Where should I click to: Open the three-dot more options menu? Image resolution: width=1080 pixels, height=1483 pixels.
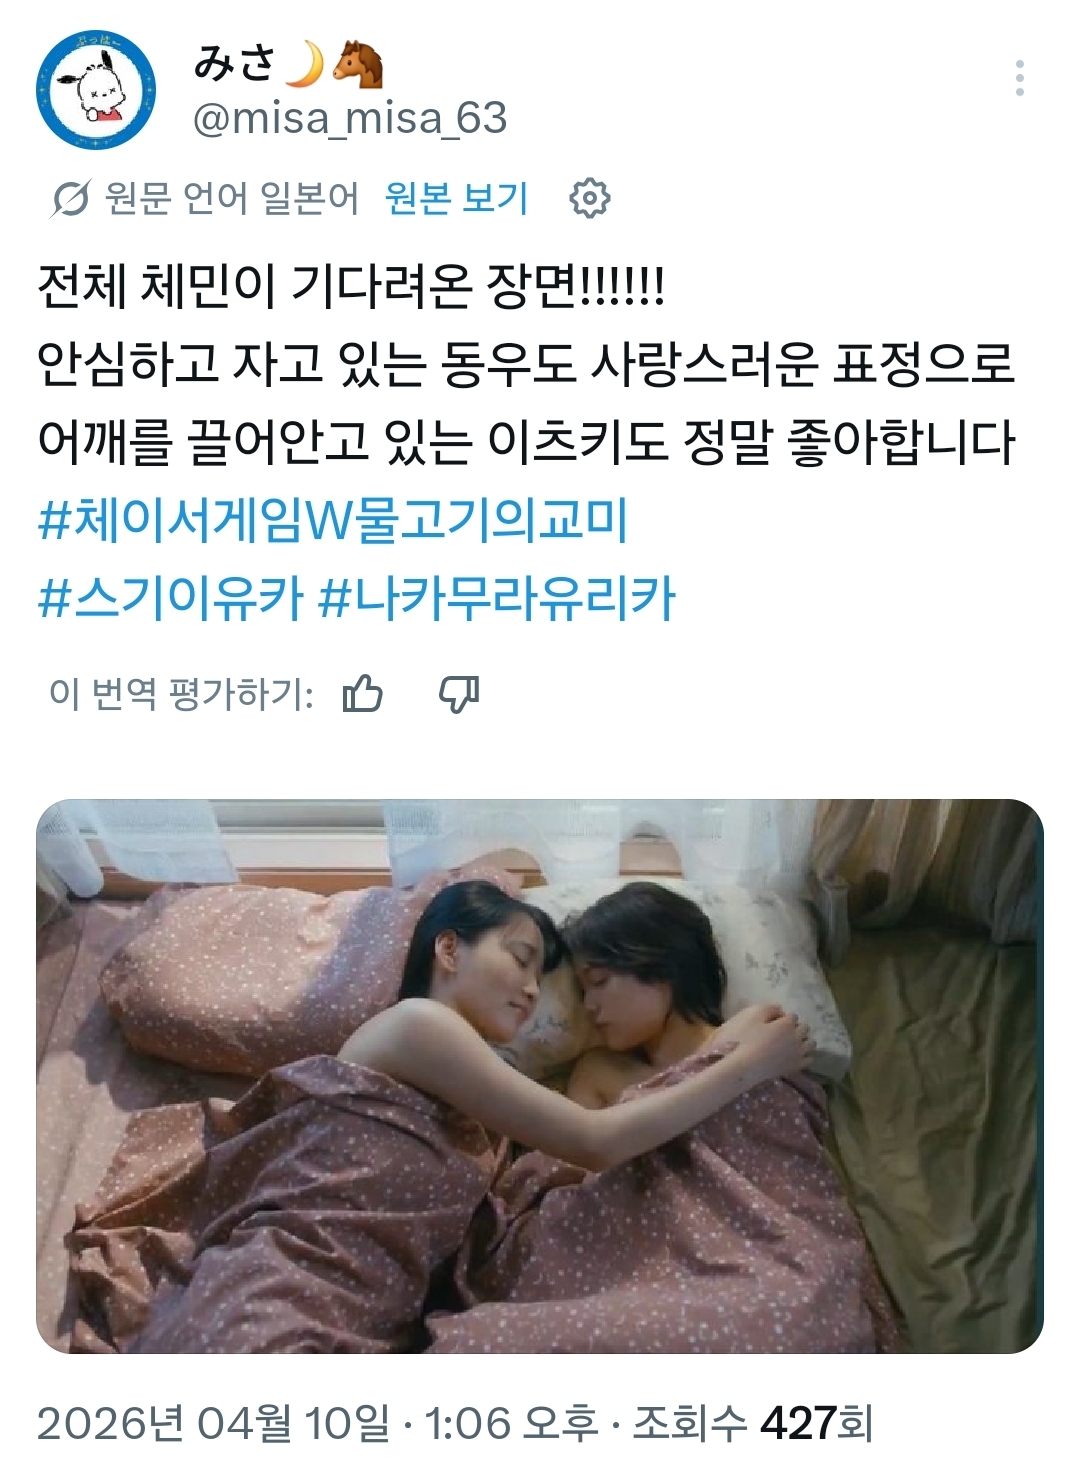(1019, 78)
